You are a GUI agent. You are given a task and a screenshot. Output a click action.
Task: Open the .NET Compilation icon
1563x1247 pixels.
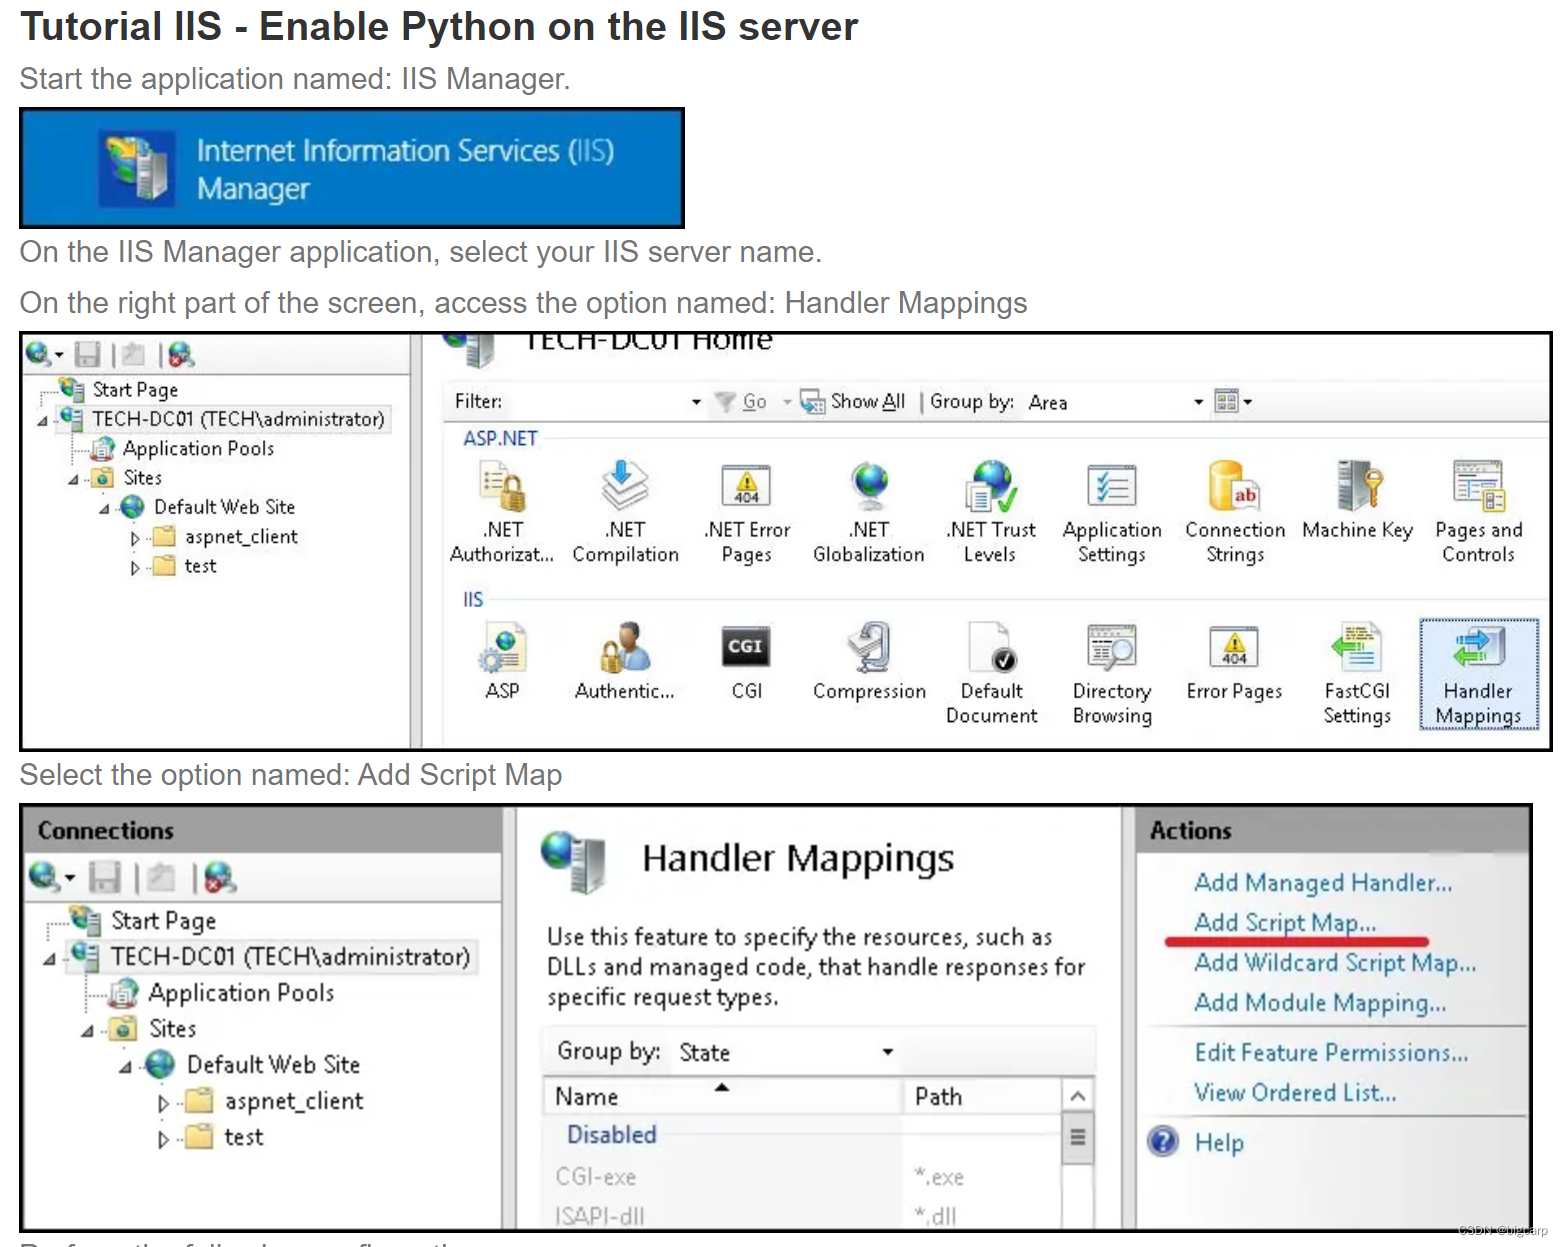(x=625, y=513)
